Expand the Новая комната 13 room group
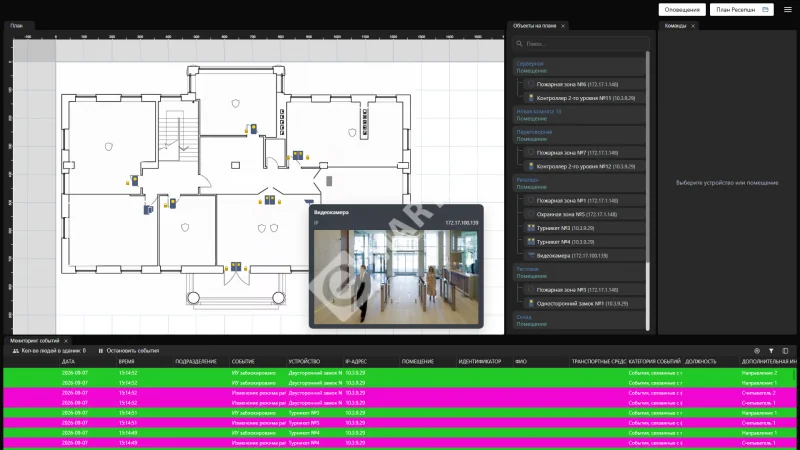 pos(579,115)
